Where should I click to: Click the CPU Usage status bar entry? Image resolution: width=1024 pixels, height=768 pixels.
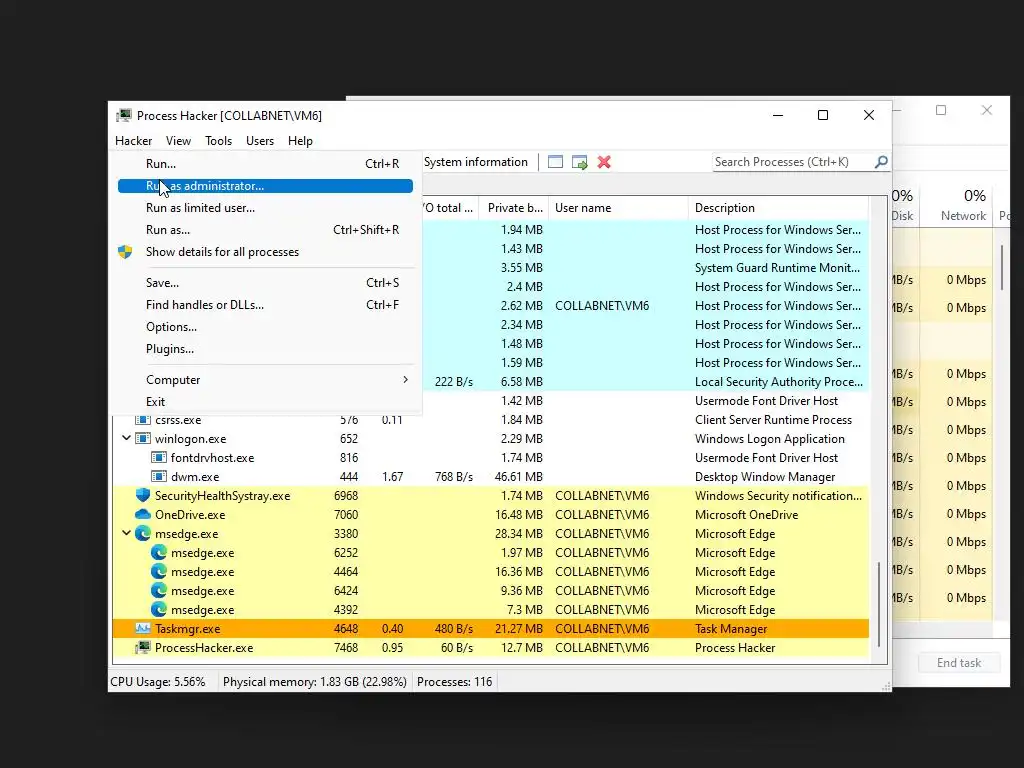point(157,682)
